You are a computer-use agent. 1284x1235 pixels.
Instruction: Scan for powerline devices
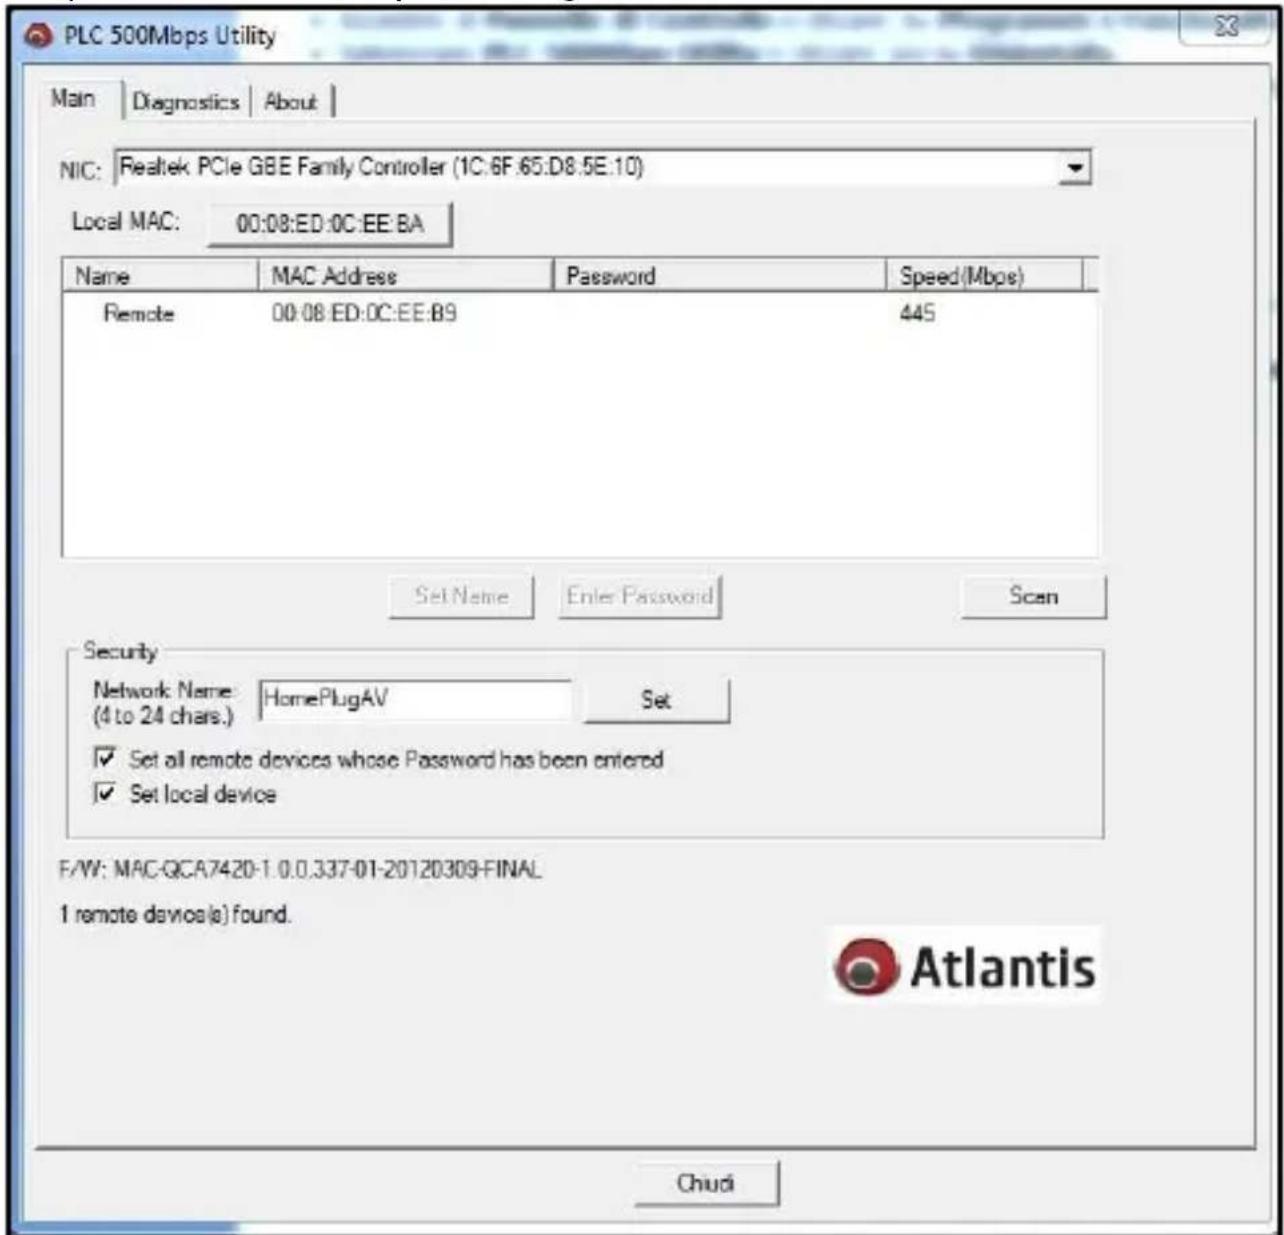pyautogui.click(x=1034, y=596)
